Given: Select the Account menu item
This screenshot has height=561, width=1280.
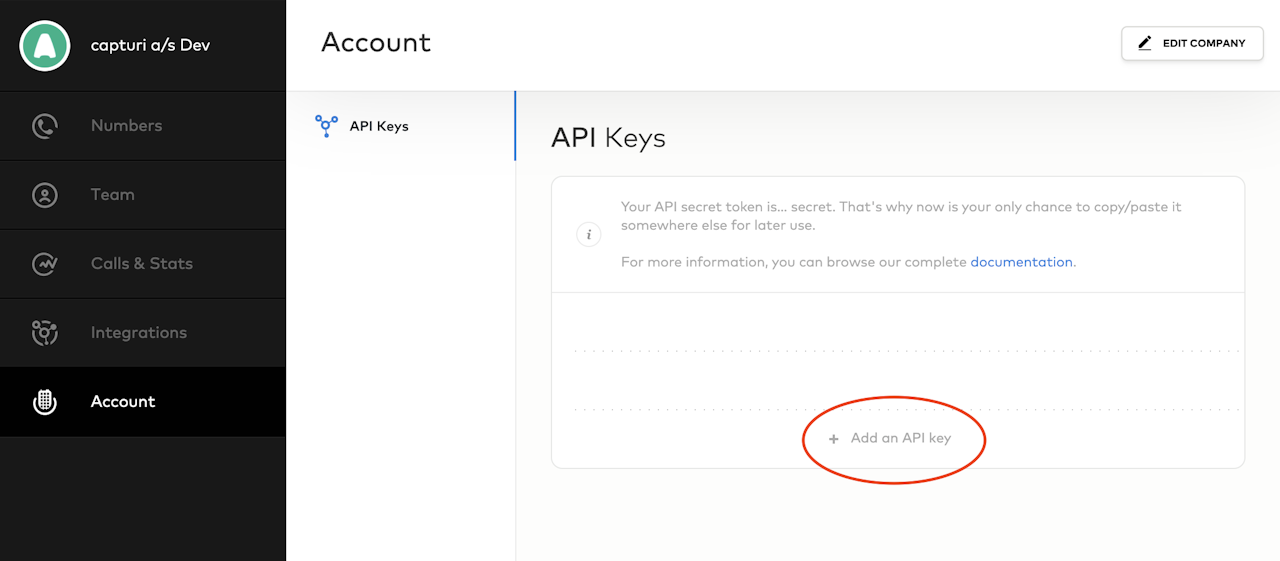Looking at the screenshot, I should tap(123, 402).
